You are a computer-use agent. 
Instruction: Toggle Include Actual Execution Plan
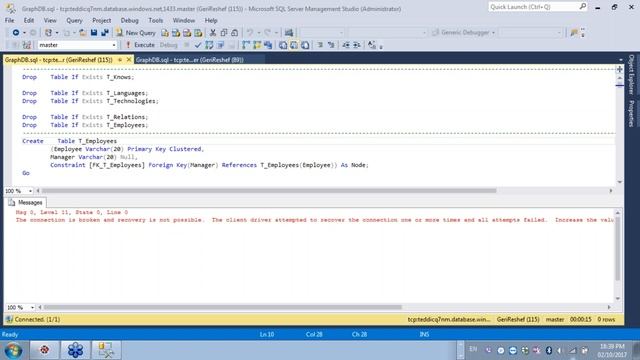click(x=246, y=45)
